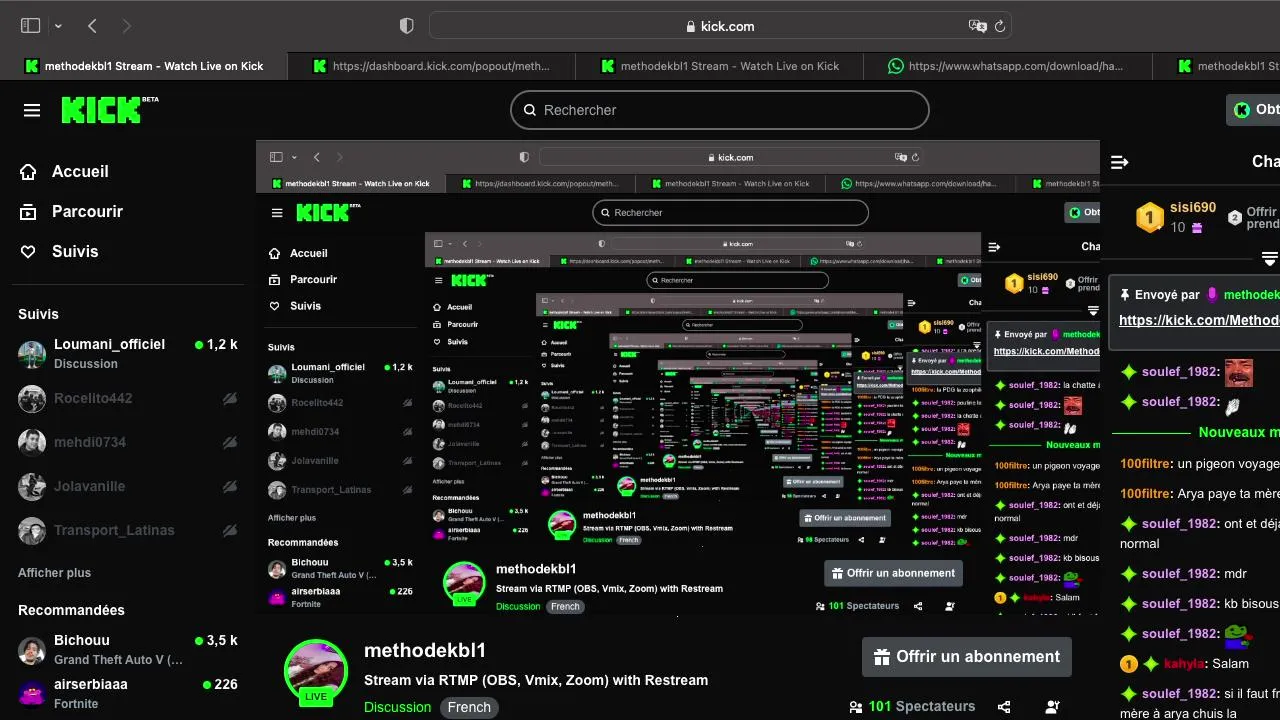
Task: Click main Offrir un abonnement button
Action: pos(967,657)
